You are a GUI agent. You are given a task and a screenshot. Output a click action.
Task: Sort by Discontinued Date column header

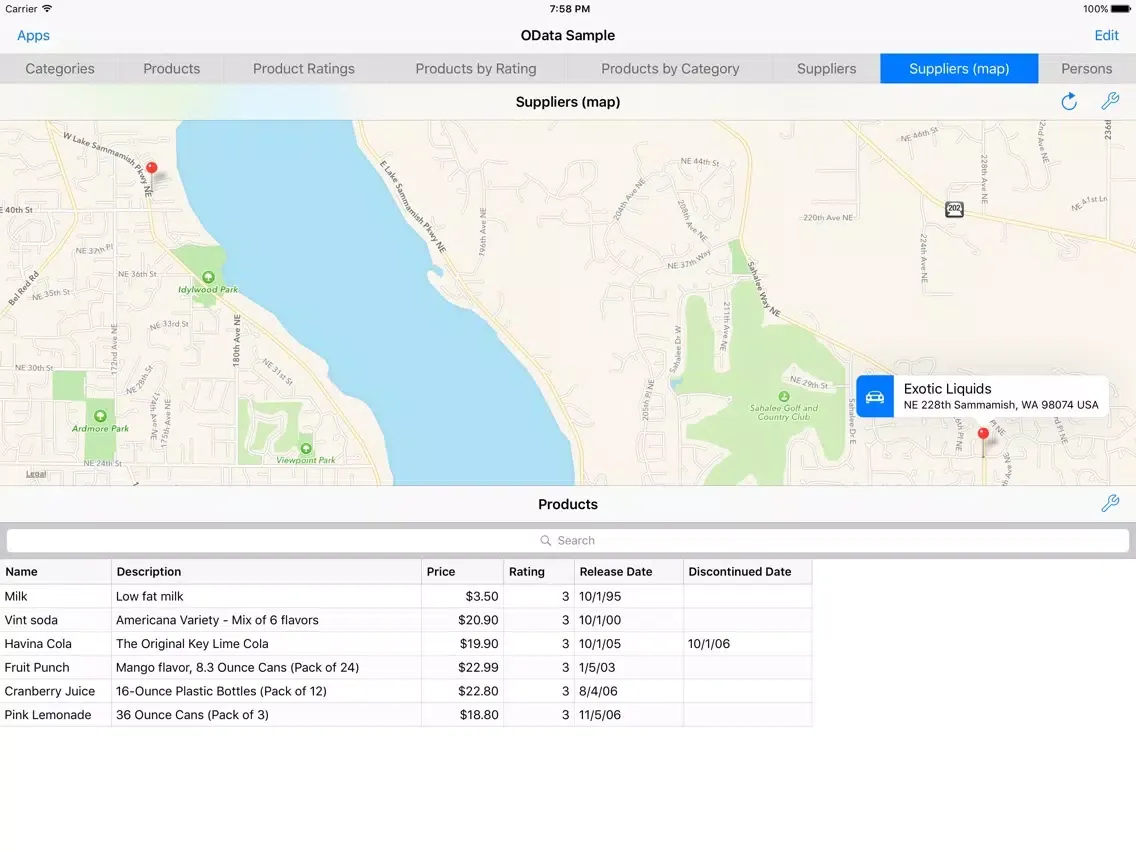(x=748, y=572)
